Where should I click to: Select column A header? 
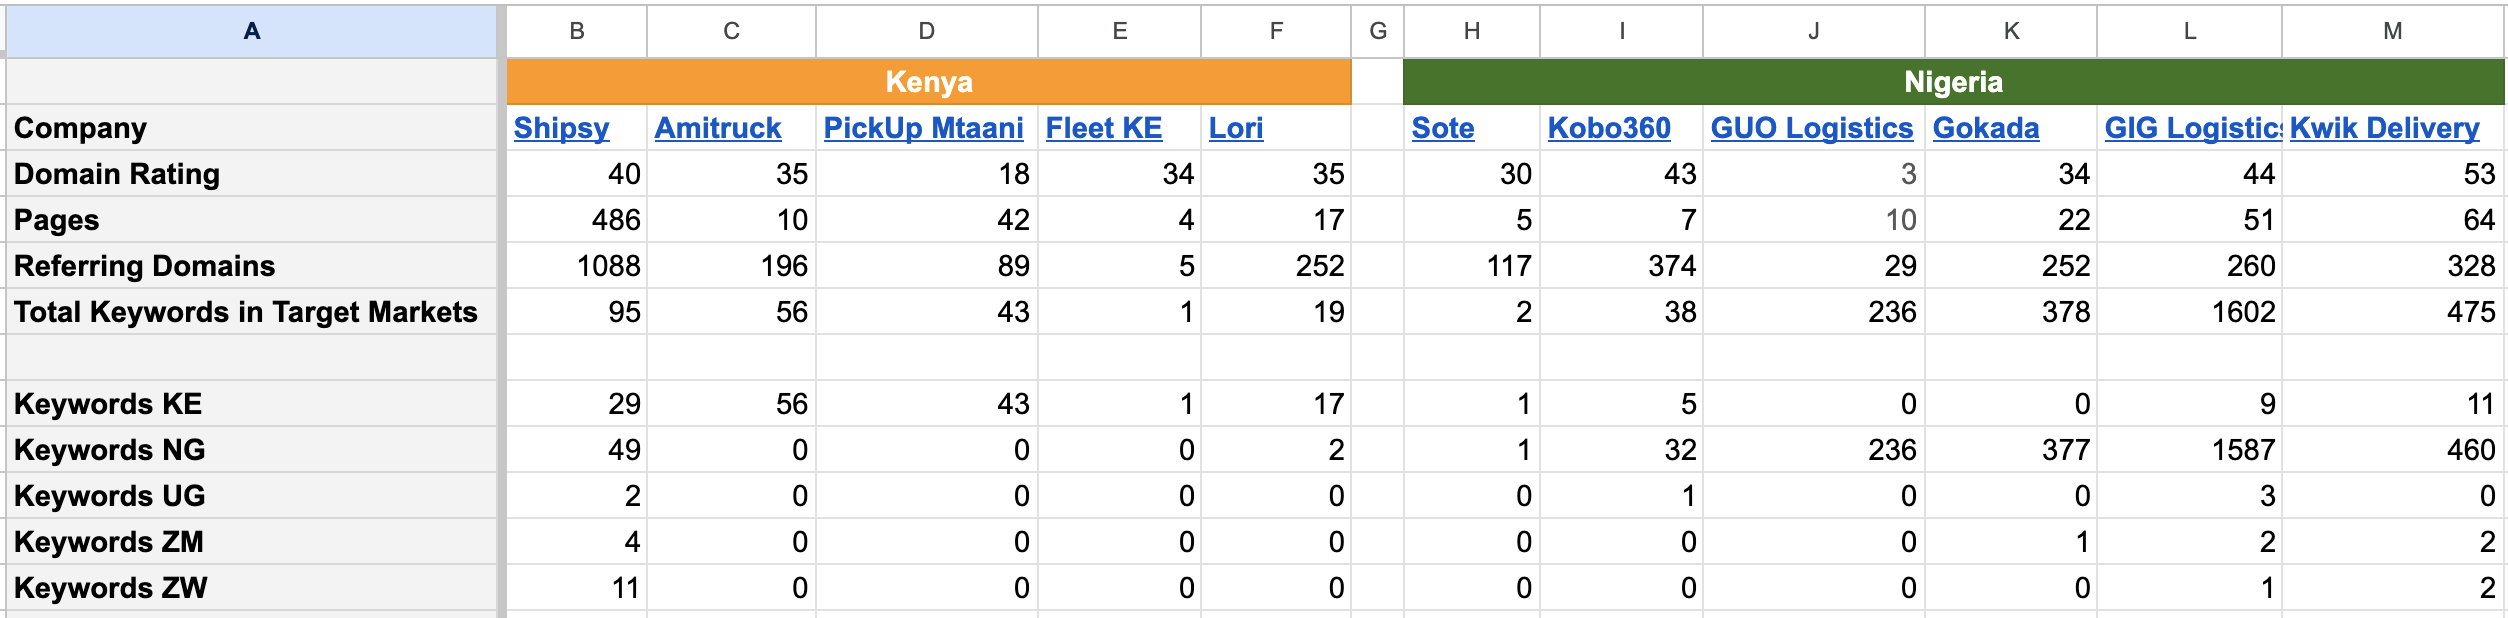251,31
